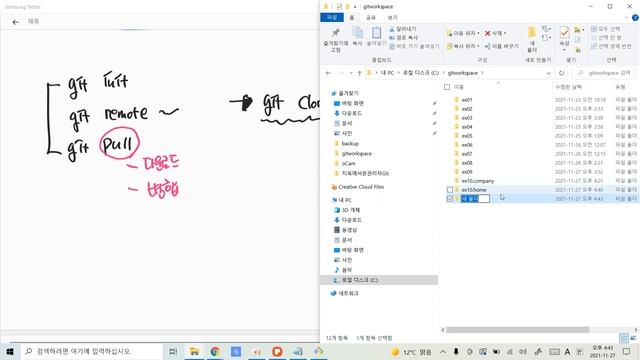This screenshot has height=360, width=640.
Task: Click 로컬 디스크 (C:) in the address breadcrumb
Action: coord(421,73)
